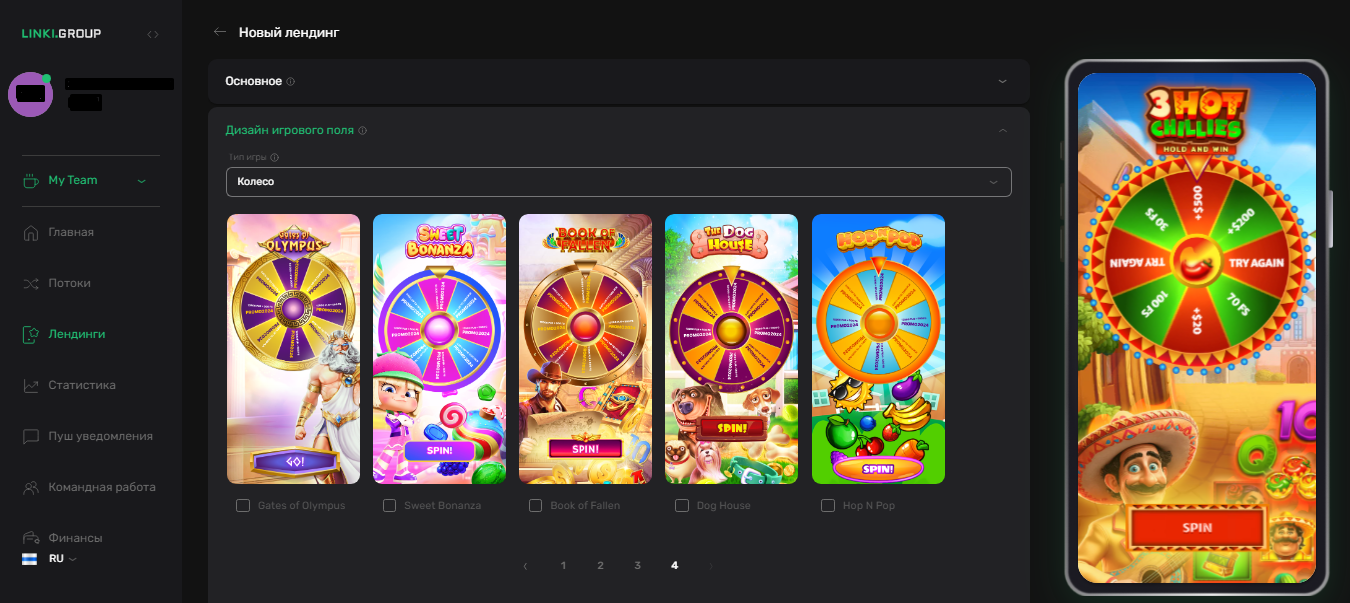Expand the Основное section chevron
Viewport: 1350px width, 603px height.
tap(1003, 81)
